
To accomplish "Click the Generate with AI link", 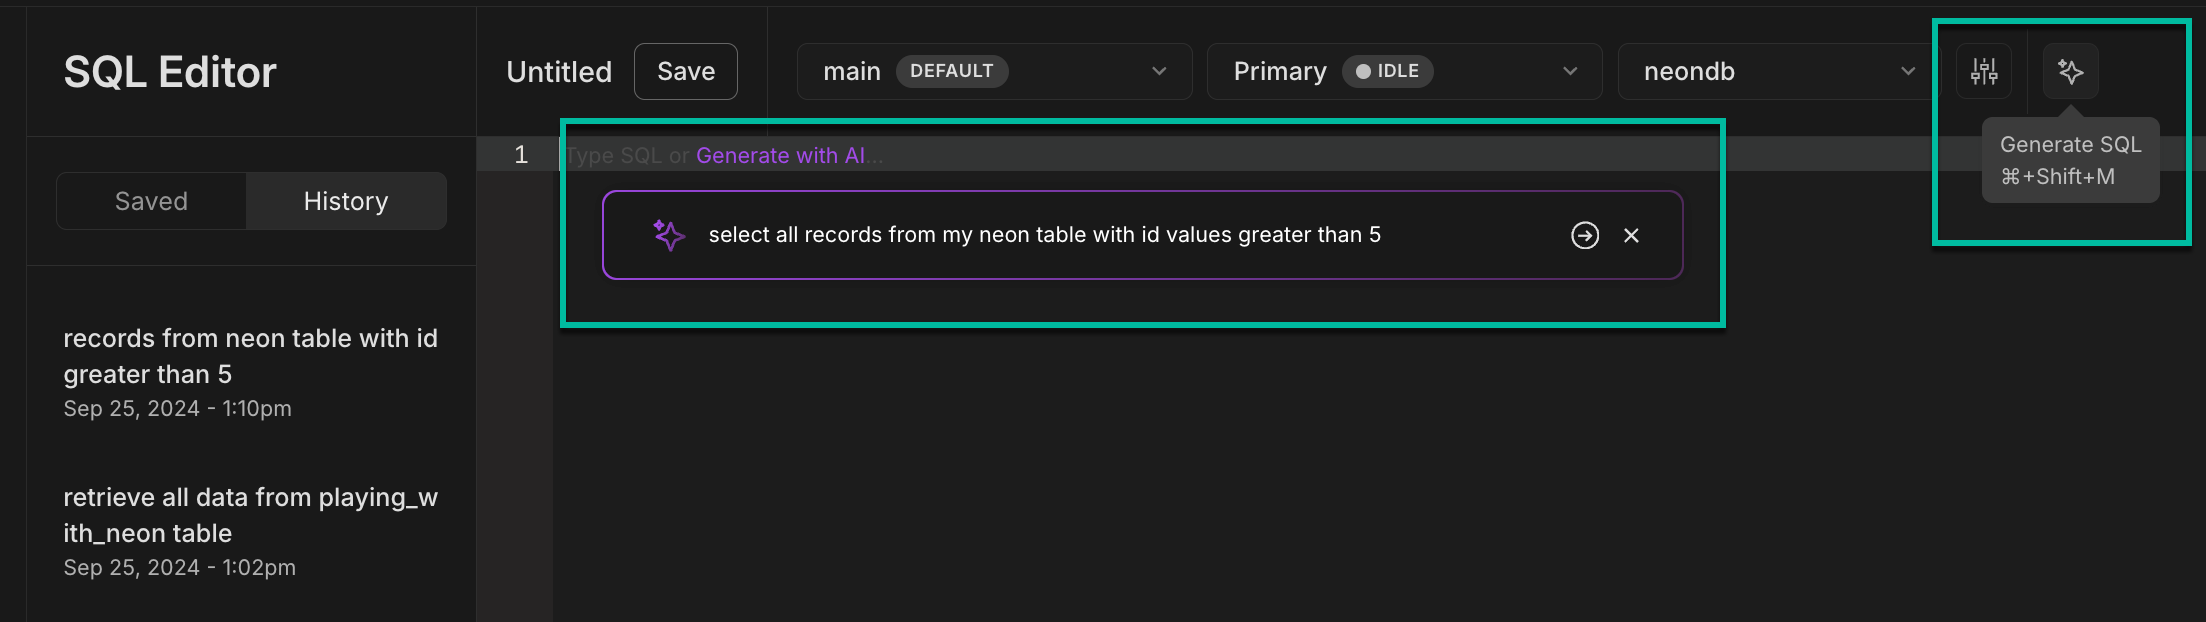I will [781, 155].
